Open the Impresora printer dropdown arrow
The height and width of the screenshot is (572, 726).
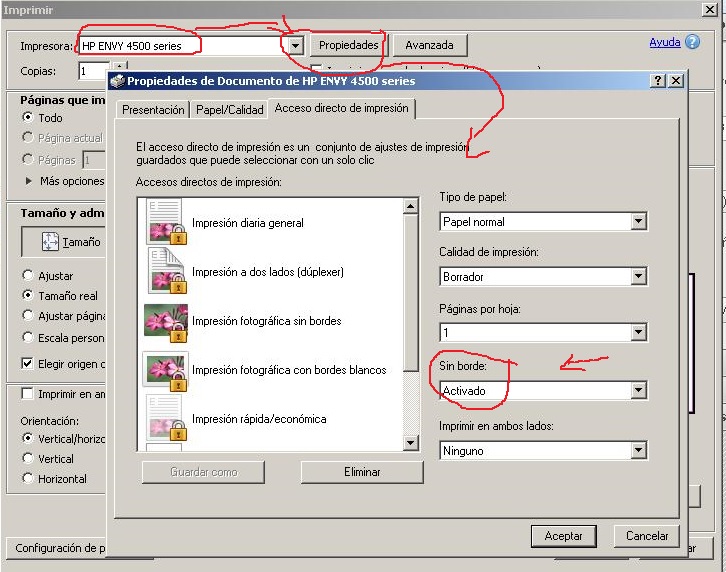(x=295, y=45)
